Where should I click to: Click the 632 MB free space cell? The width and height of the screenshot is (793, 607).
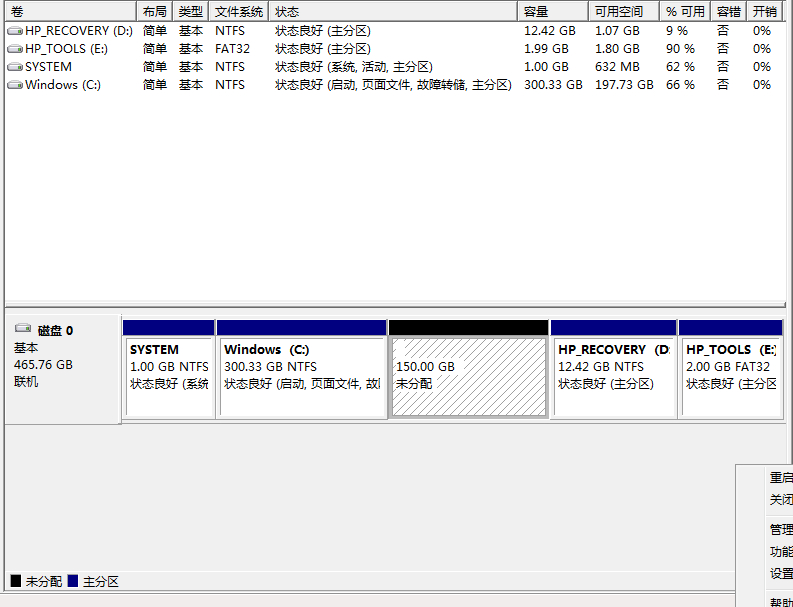point(617,67)
